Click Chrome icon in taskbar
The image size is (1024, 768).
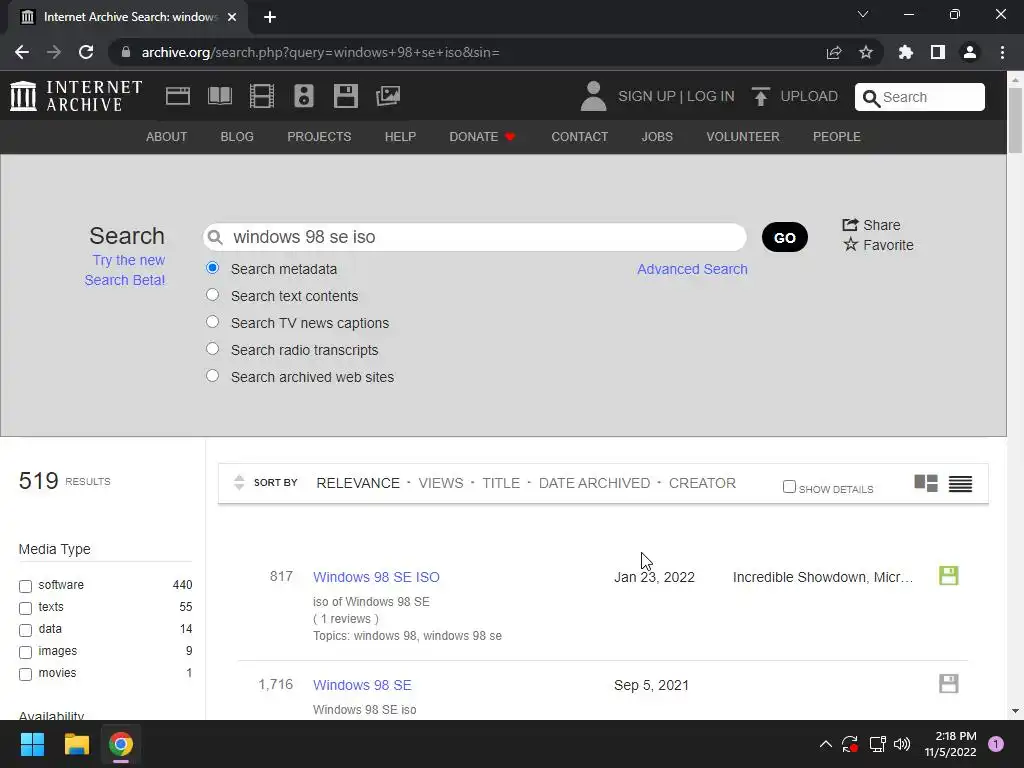point(121,744)
